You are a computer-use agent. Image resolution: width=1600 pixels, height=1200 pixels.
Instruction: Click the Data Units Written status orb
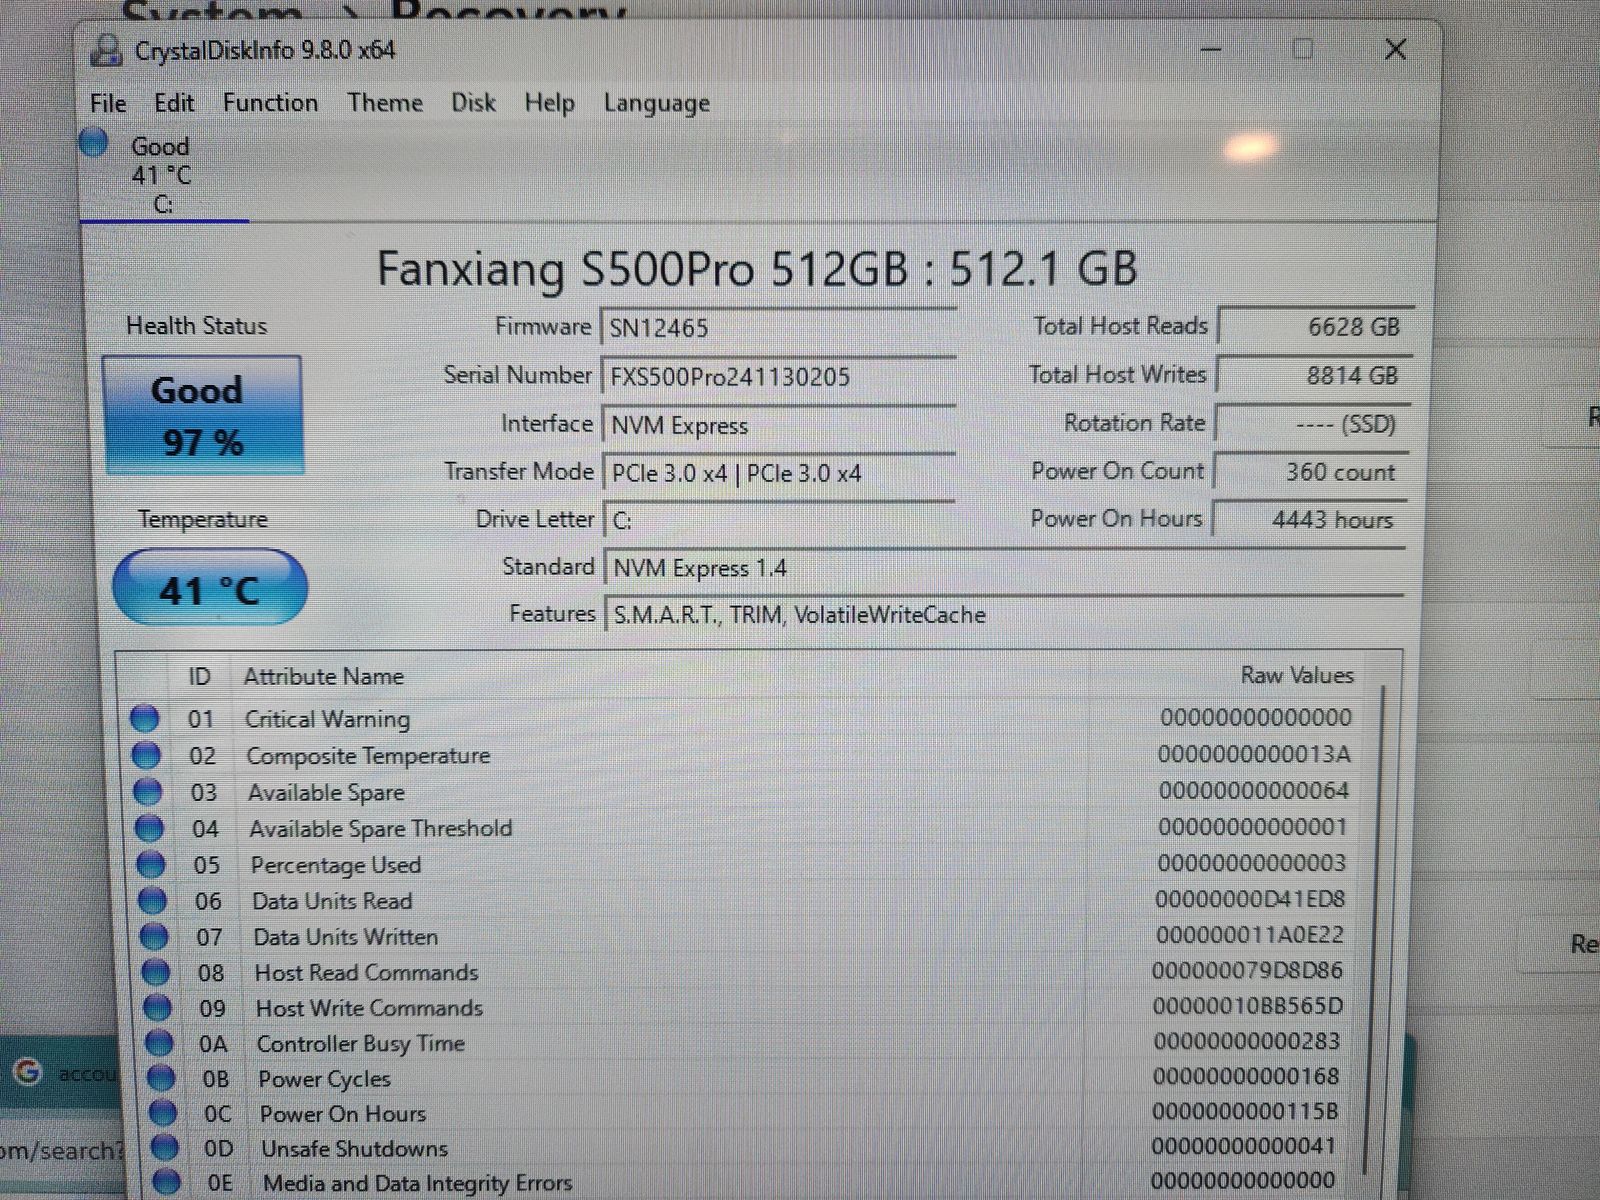pos(153,937)
